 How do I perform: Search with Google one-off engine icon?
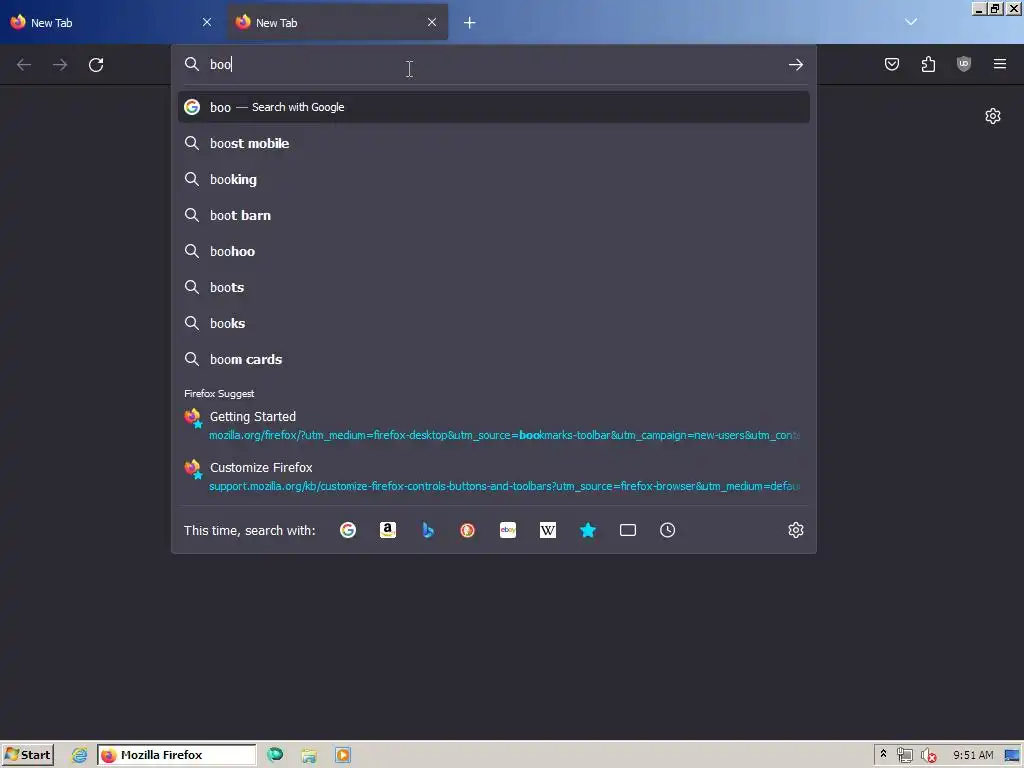click(348, 530)
